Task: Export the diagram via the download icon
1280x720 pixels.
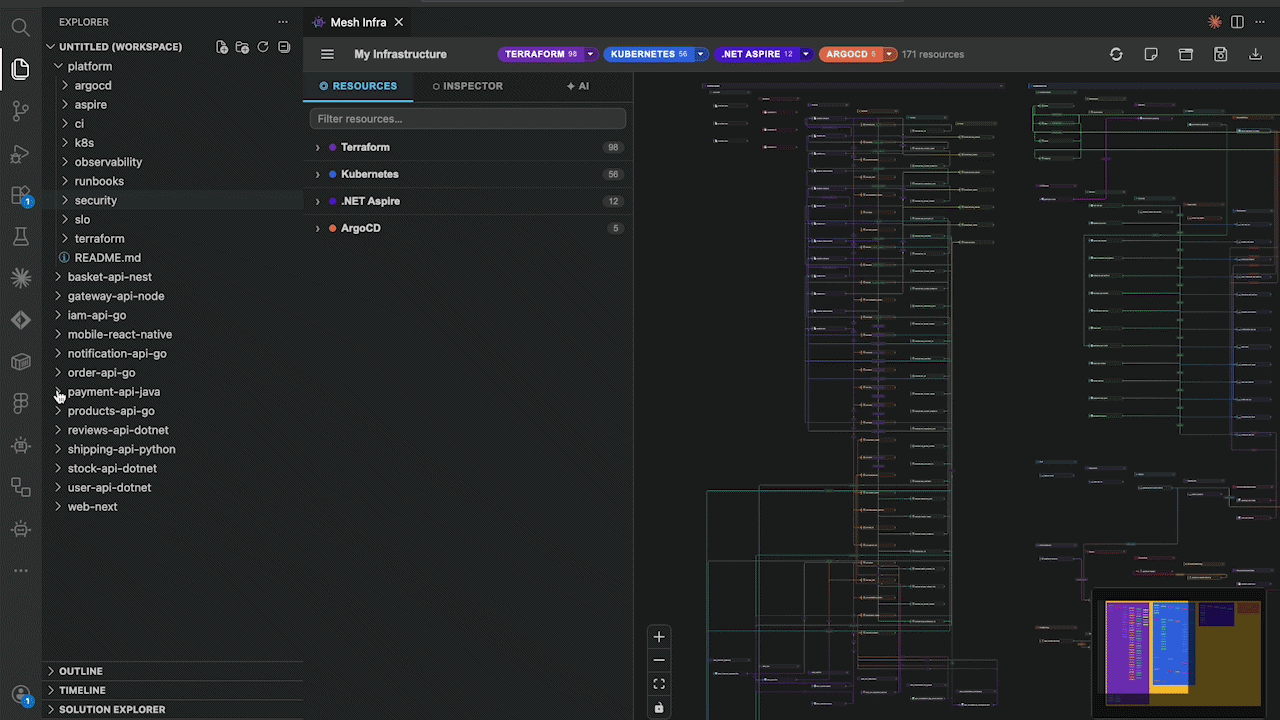Action: [x=1255, y=54]
